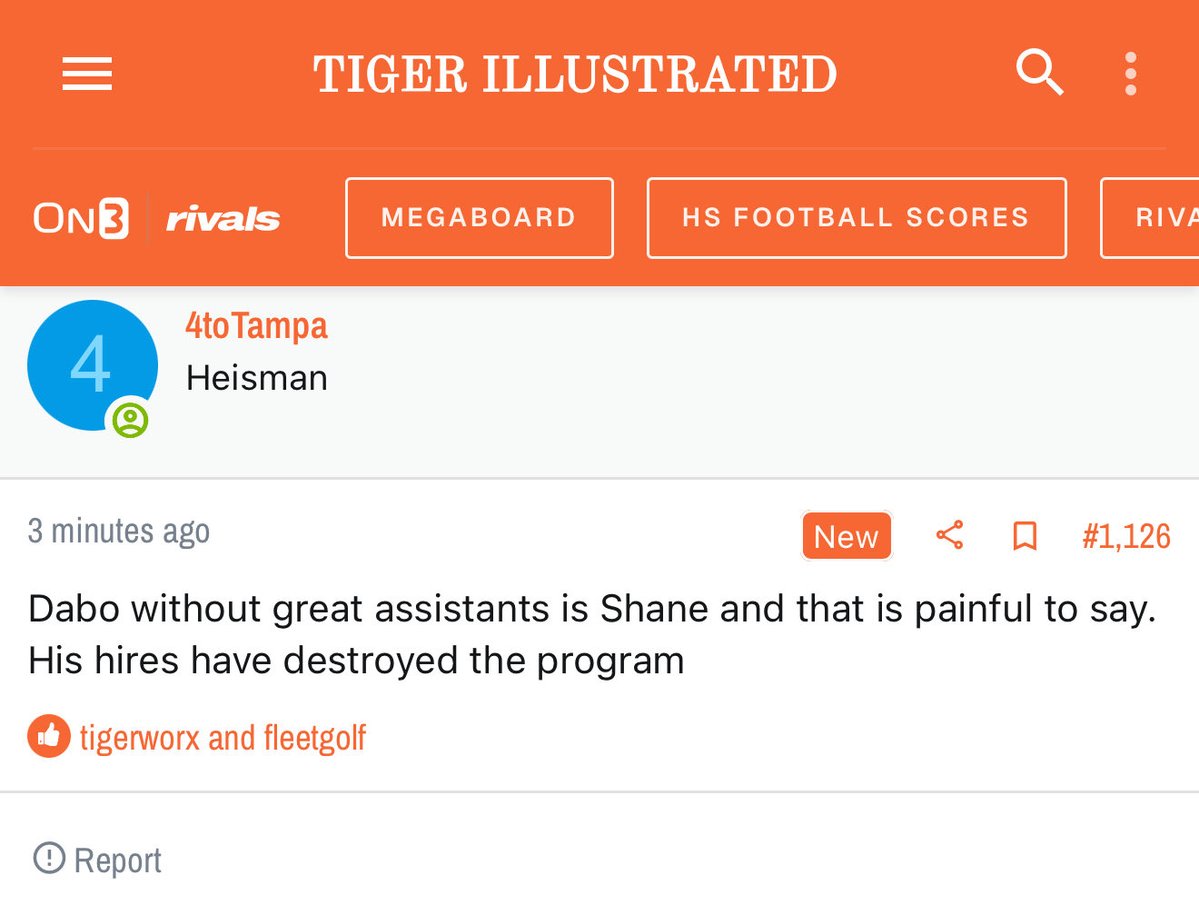Open the partially visible RIVA tab
This screenshot has width=1199, height=905.
click(1153, 218)
